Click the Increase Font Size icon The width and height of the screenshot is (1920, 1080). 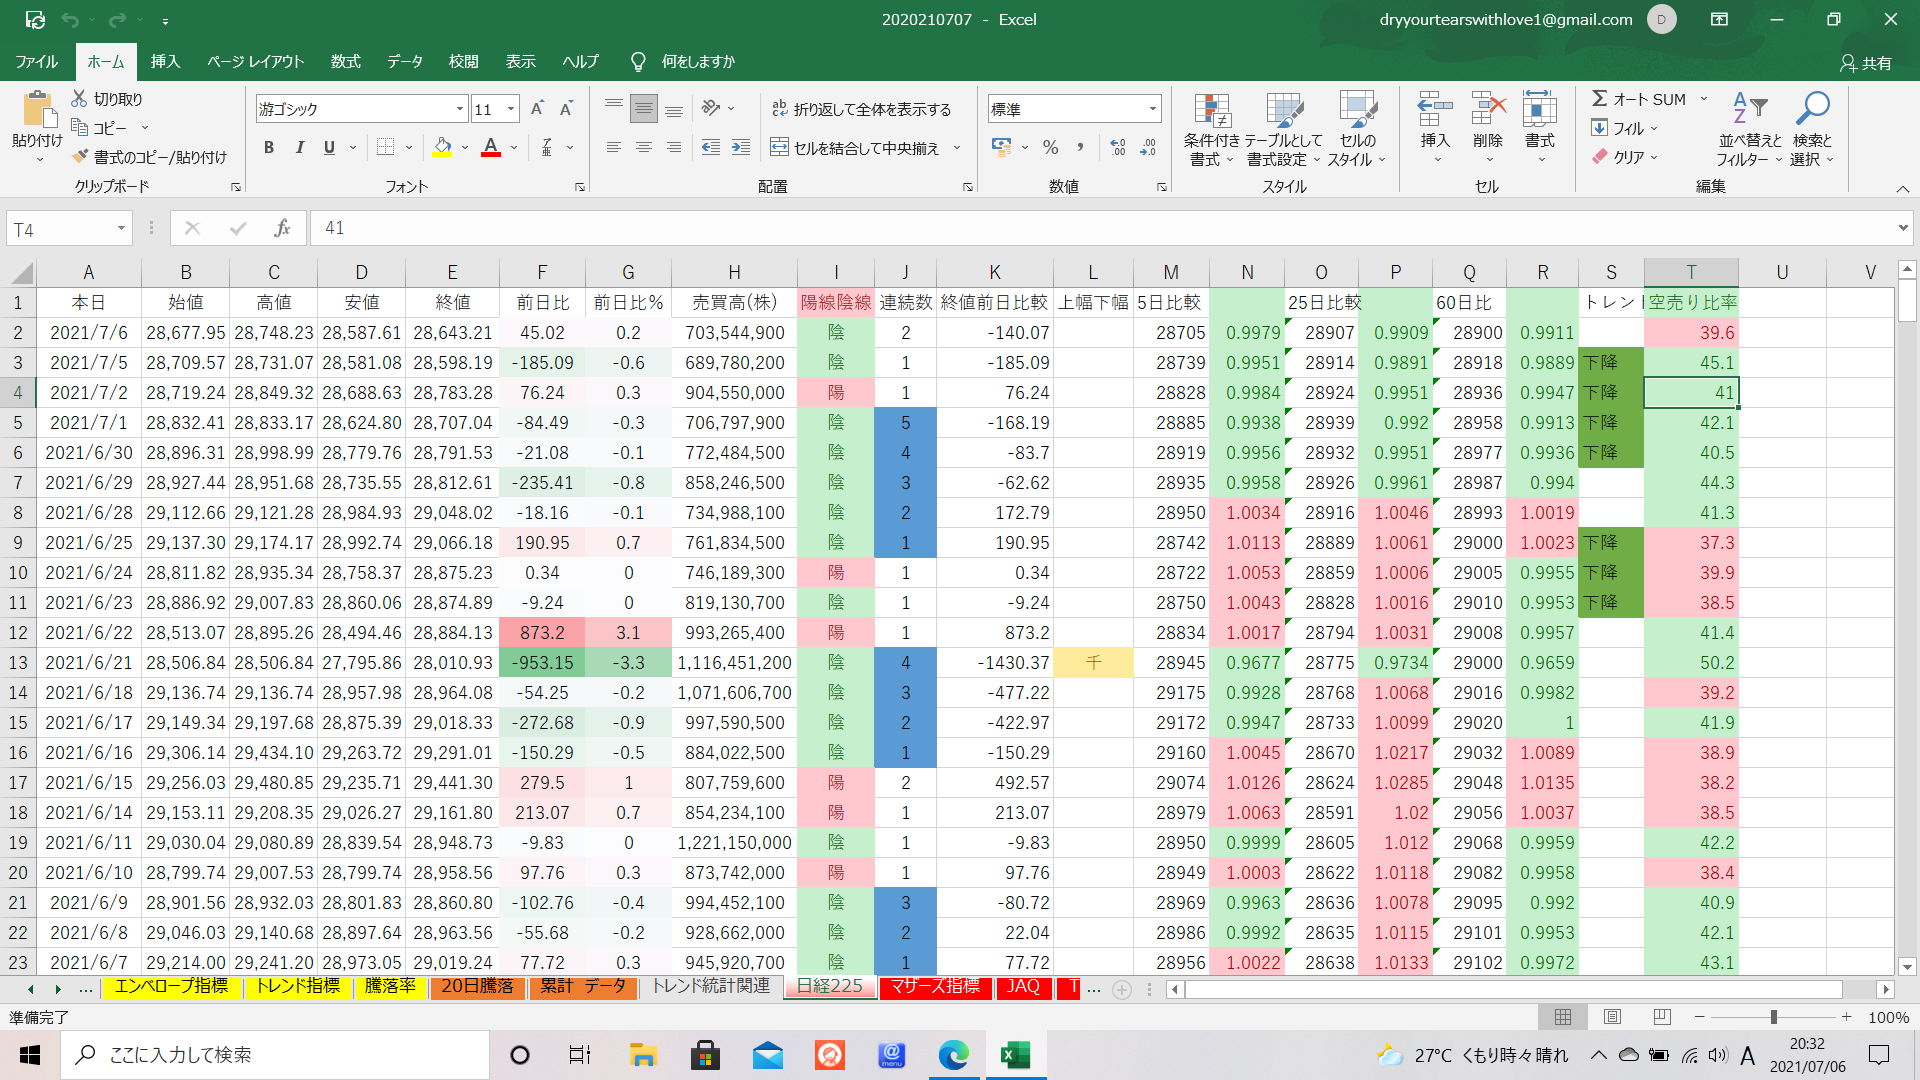537,109
